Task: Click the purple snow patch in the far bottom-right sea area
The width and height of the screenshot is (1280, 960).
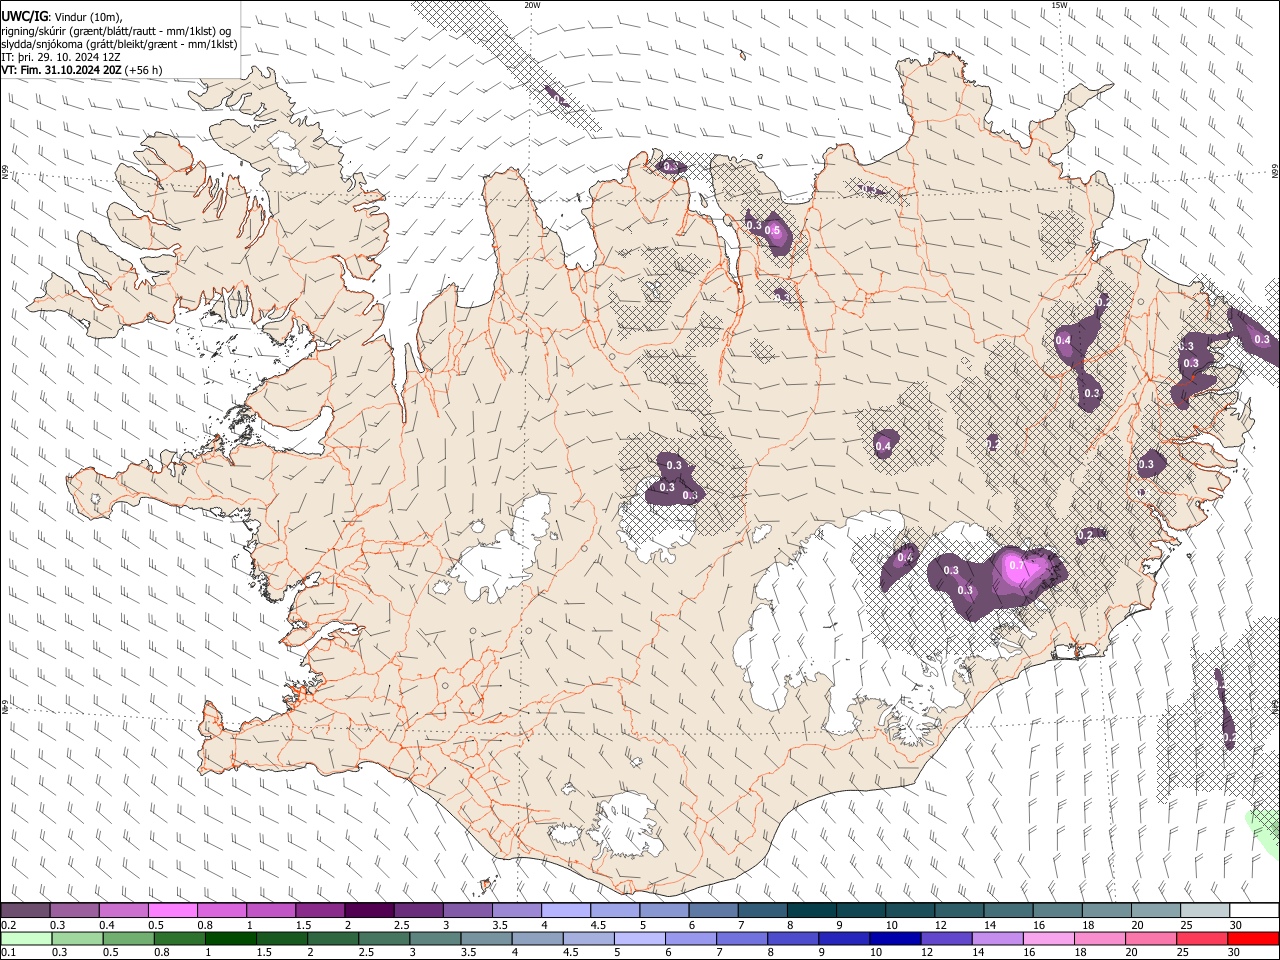Action: [x=1225, y=710]
